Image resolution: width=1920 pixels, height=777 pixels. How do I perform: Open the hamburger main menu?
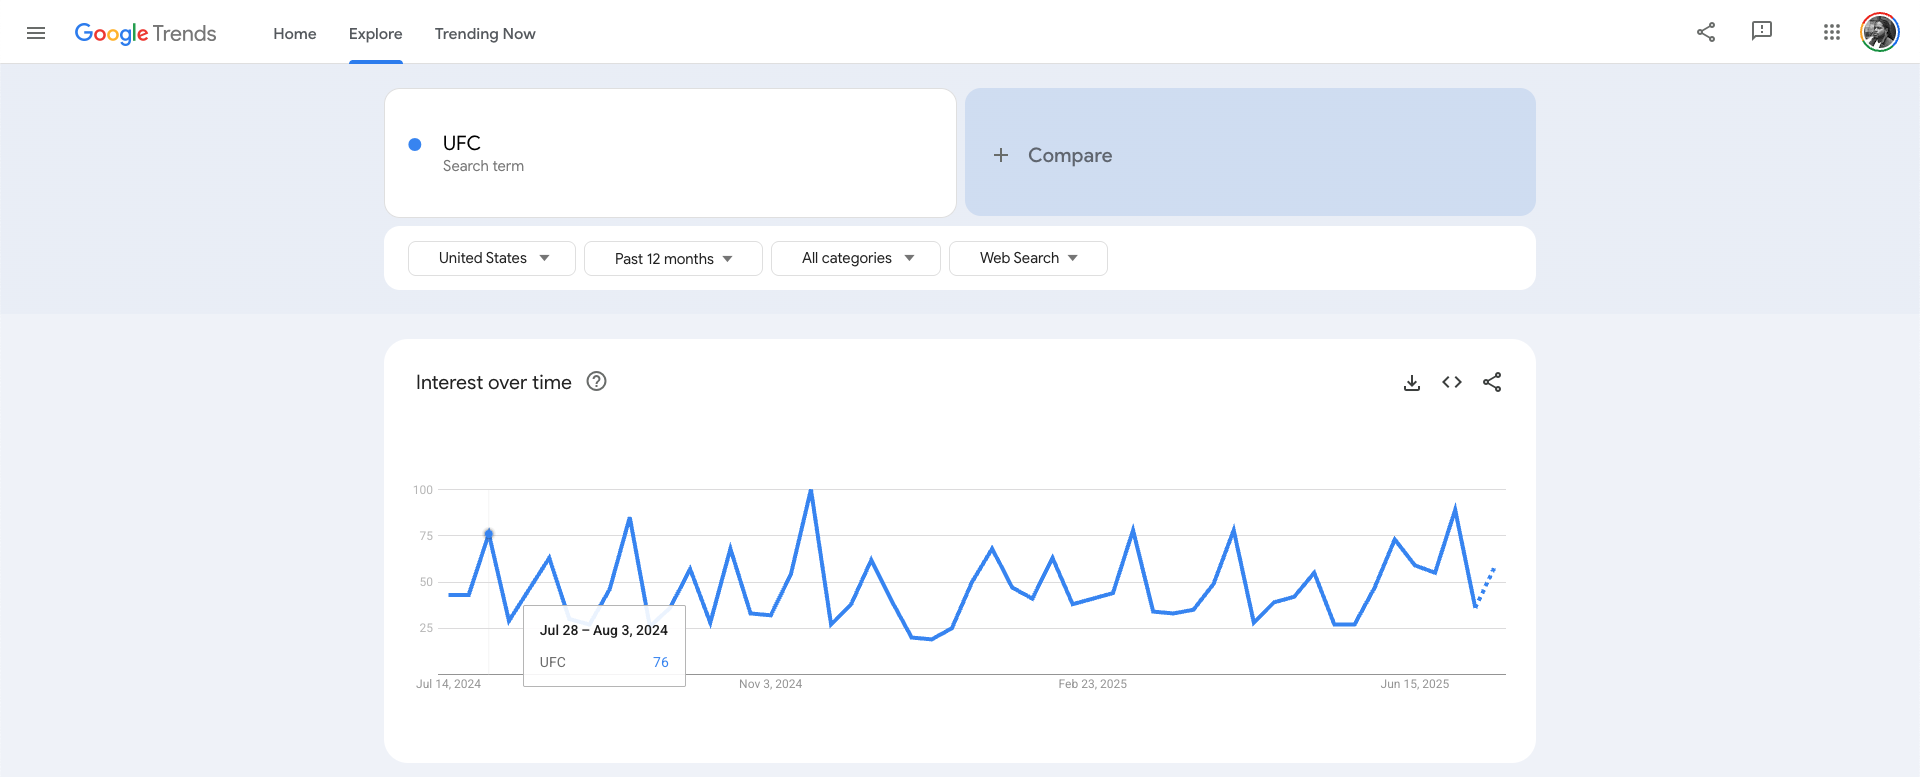click(36, 33)
